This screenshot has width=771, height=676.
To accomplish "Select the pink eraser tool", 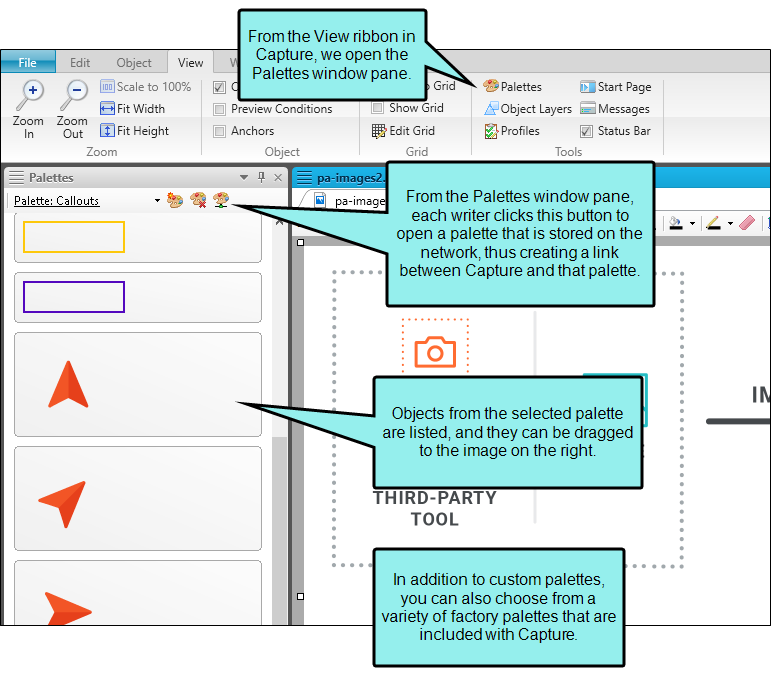I will point(746,222).
